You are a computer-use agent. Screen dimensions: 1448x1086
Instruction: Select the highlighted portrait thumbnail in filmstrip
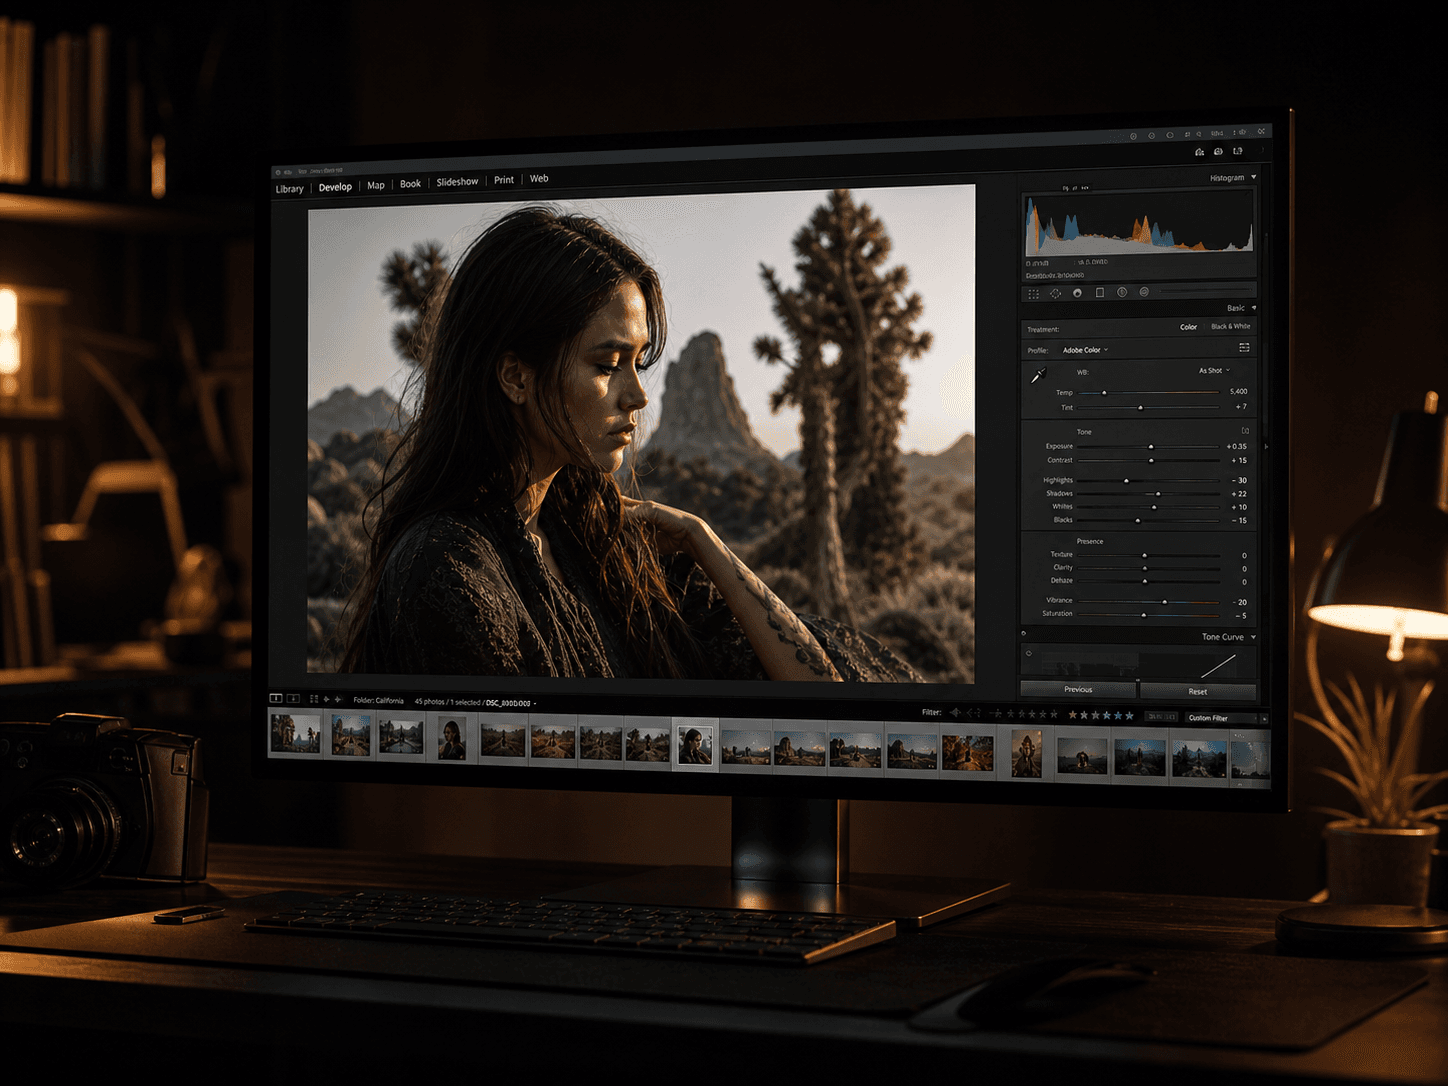click(695, 746)
